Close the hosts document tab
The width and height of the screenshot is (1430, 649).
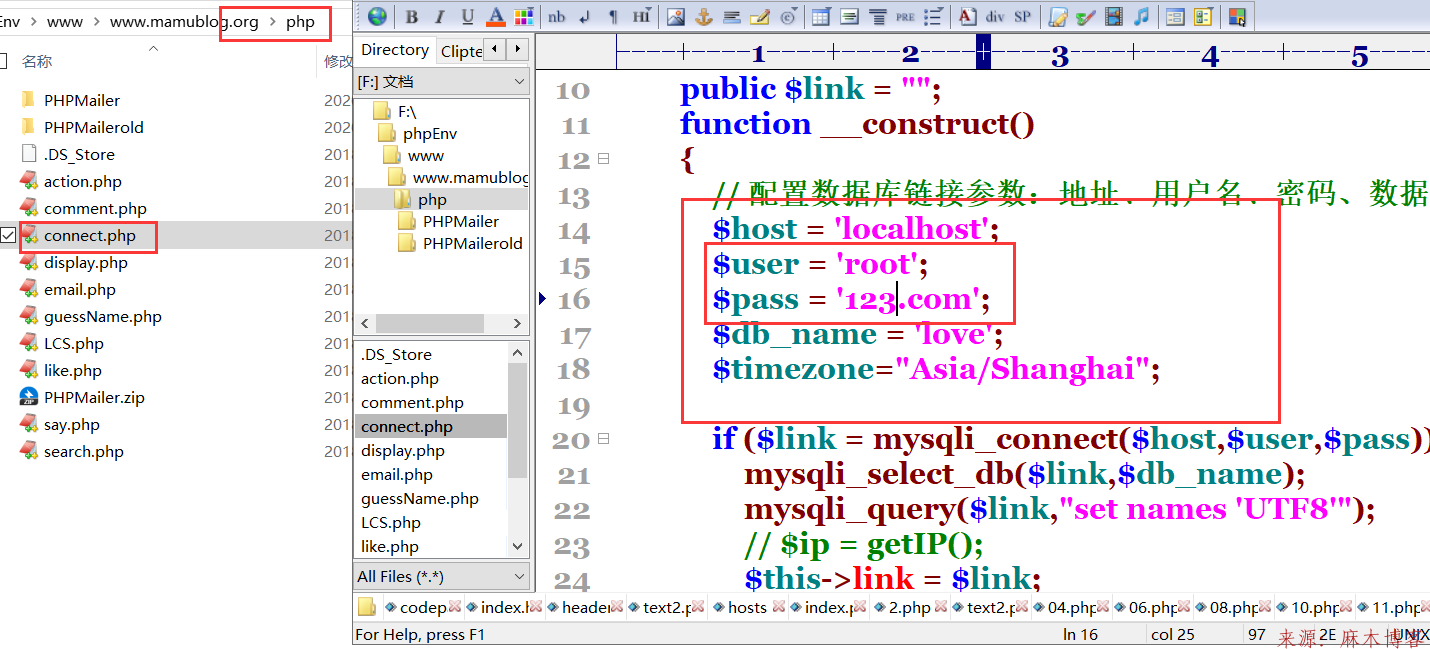tap(779, 607)
